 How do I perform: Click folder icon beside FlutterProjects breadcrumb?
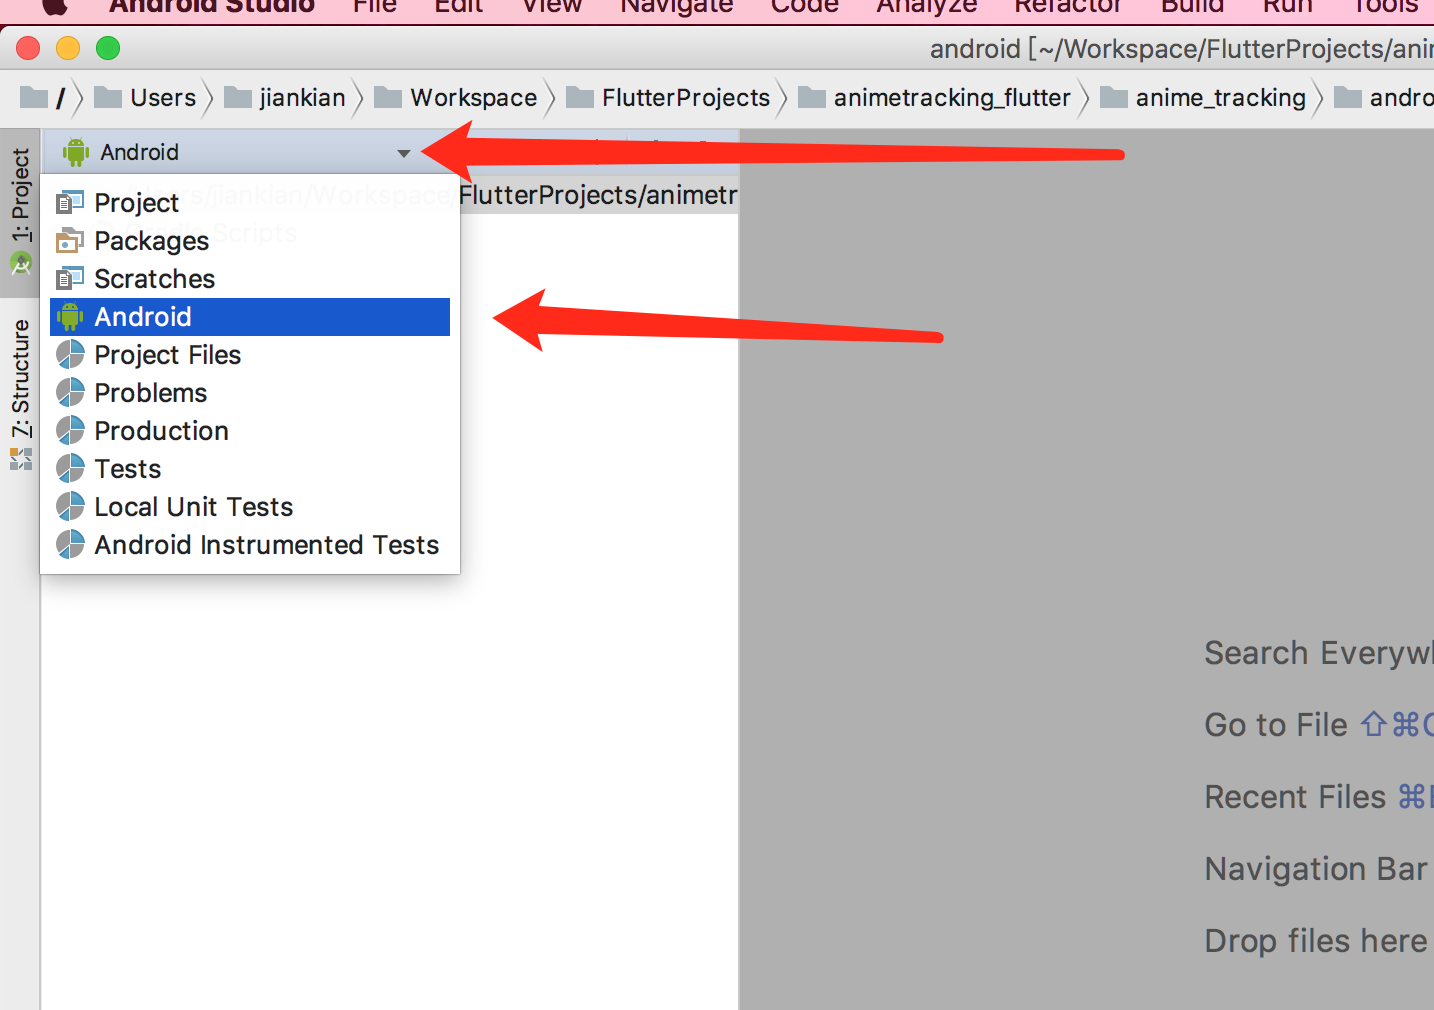click(x=580, y=97)
